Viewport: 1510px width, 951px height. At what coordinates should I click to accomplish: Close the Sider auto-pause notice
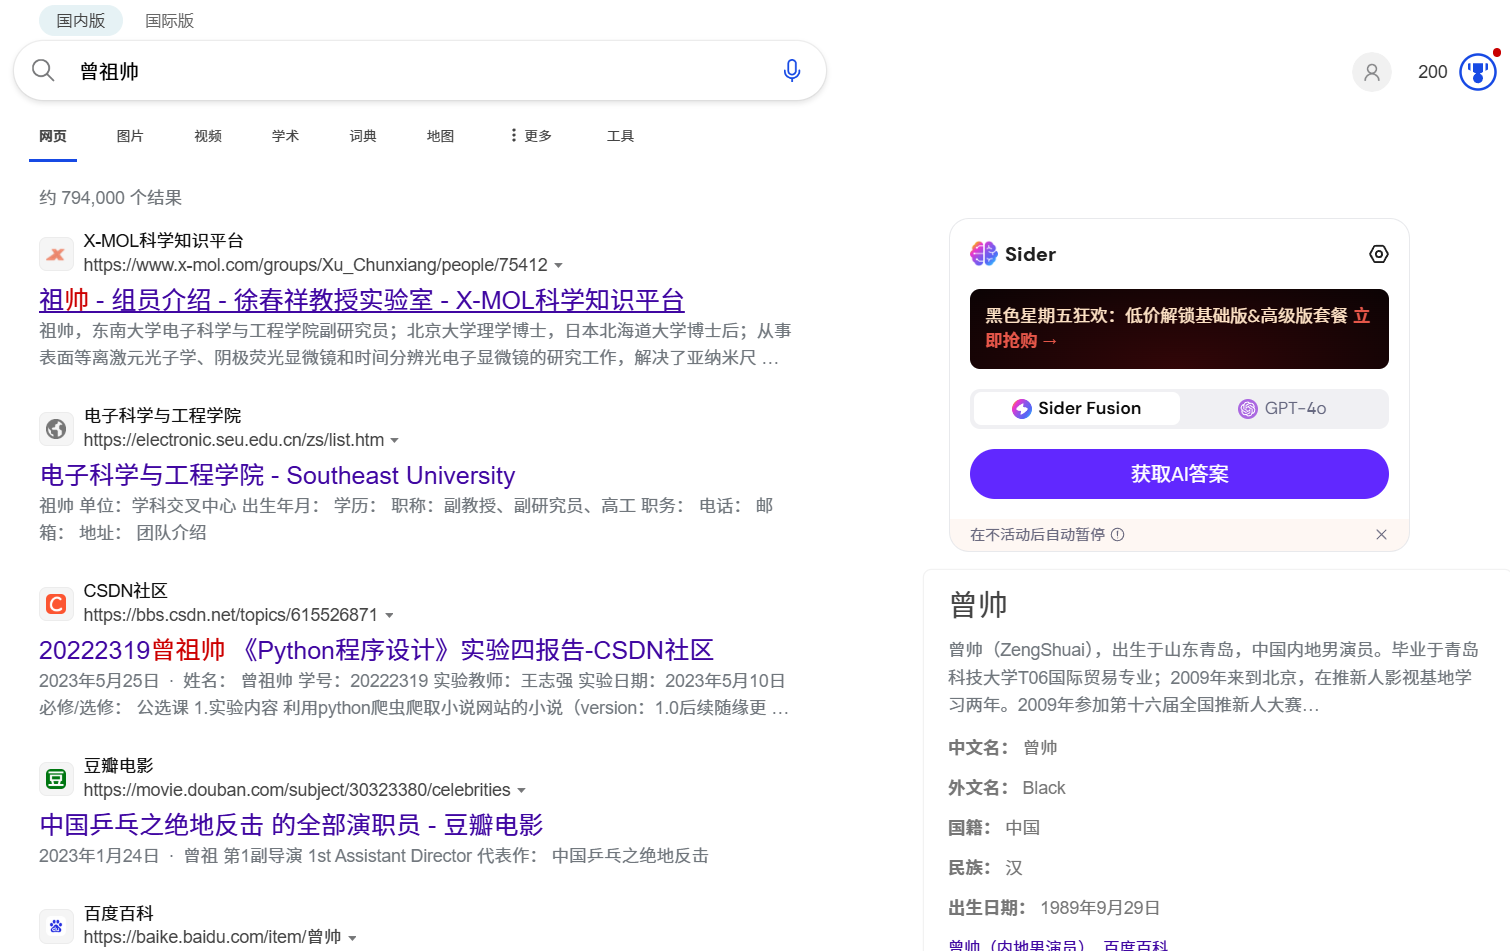pos(1381,535)
